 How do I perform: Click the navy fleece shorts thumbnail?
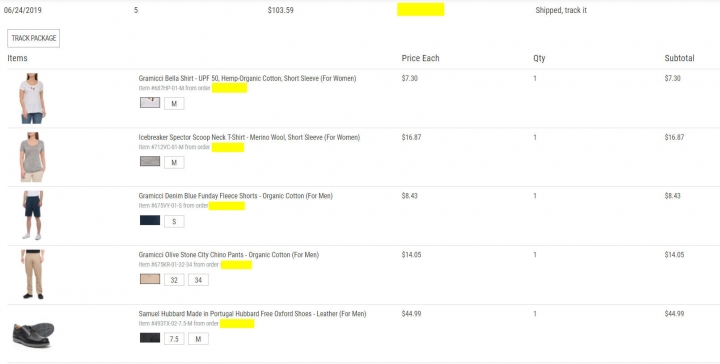pos(33,215)
